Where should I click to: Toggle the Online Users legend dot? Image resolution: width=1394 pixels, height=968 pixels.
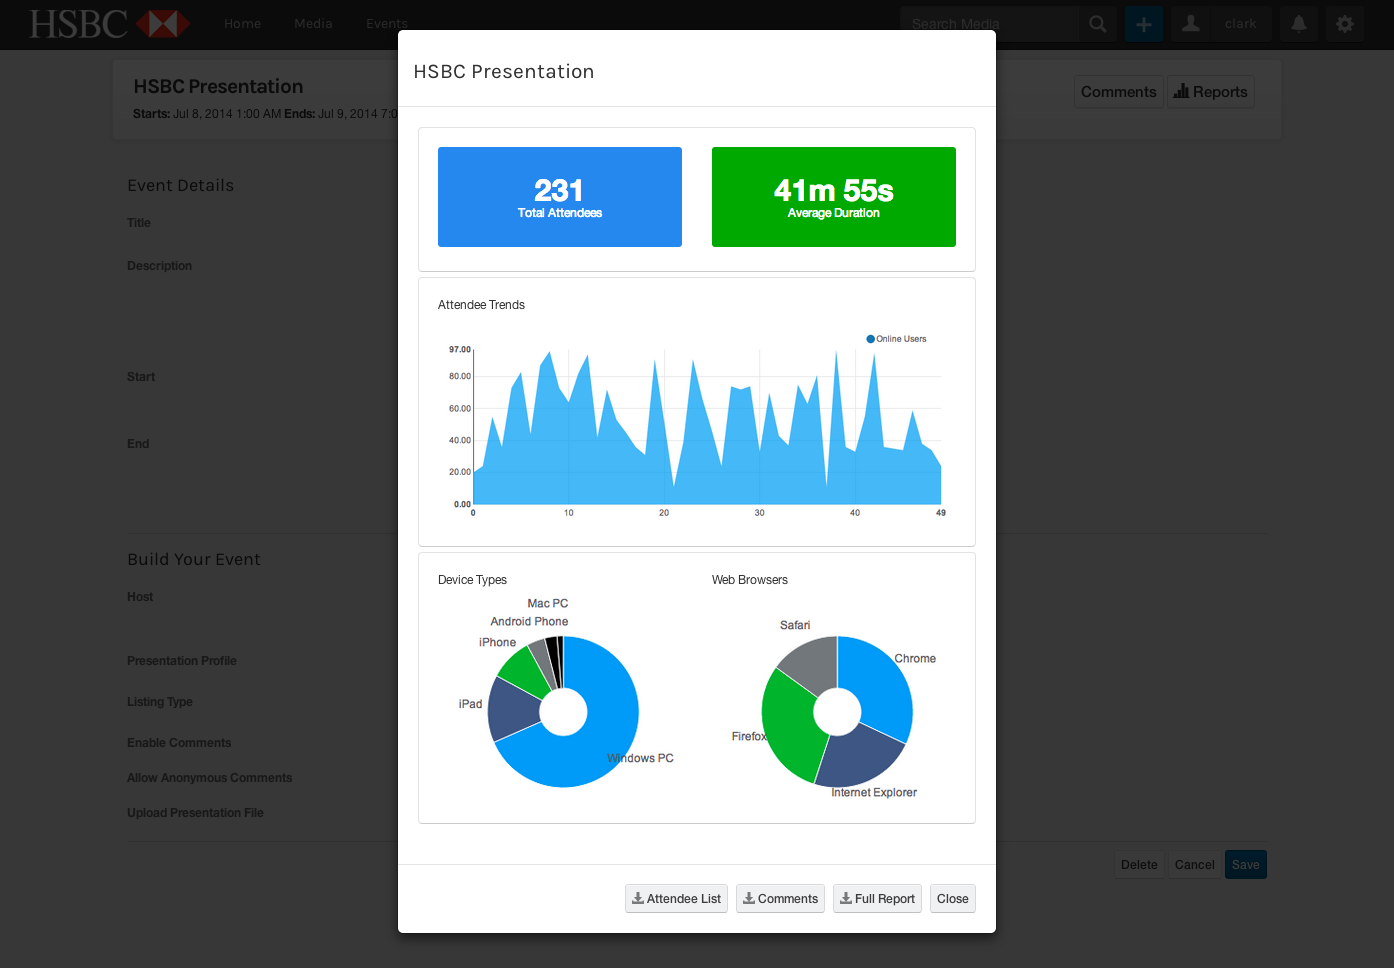point(870,339)
